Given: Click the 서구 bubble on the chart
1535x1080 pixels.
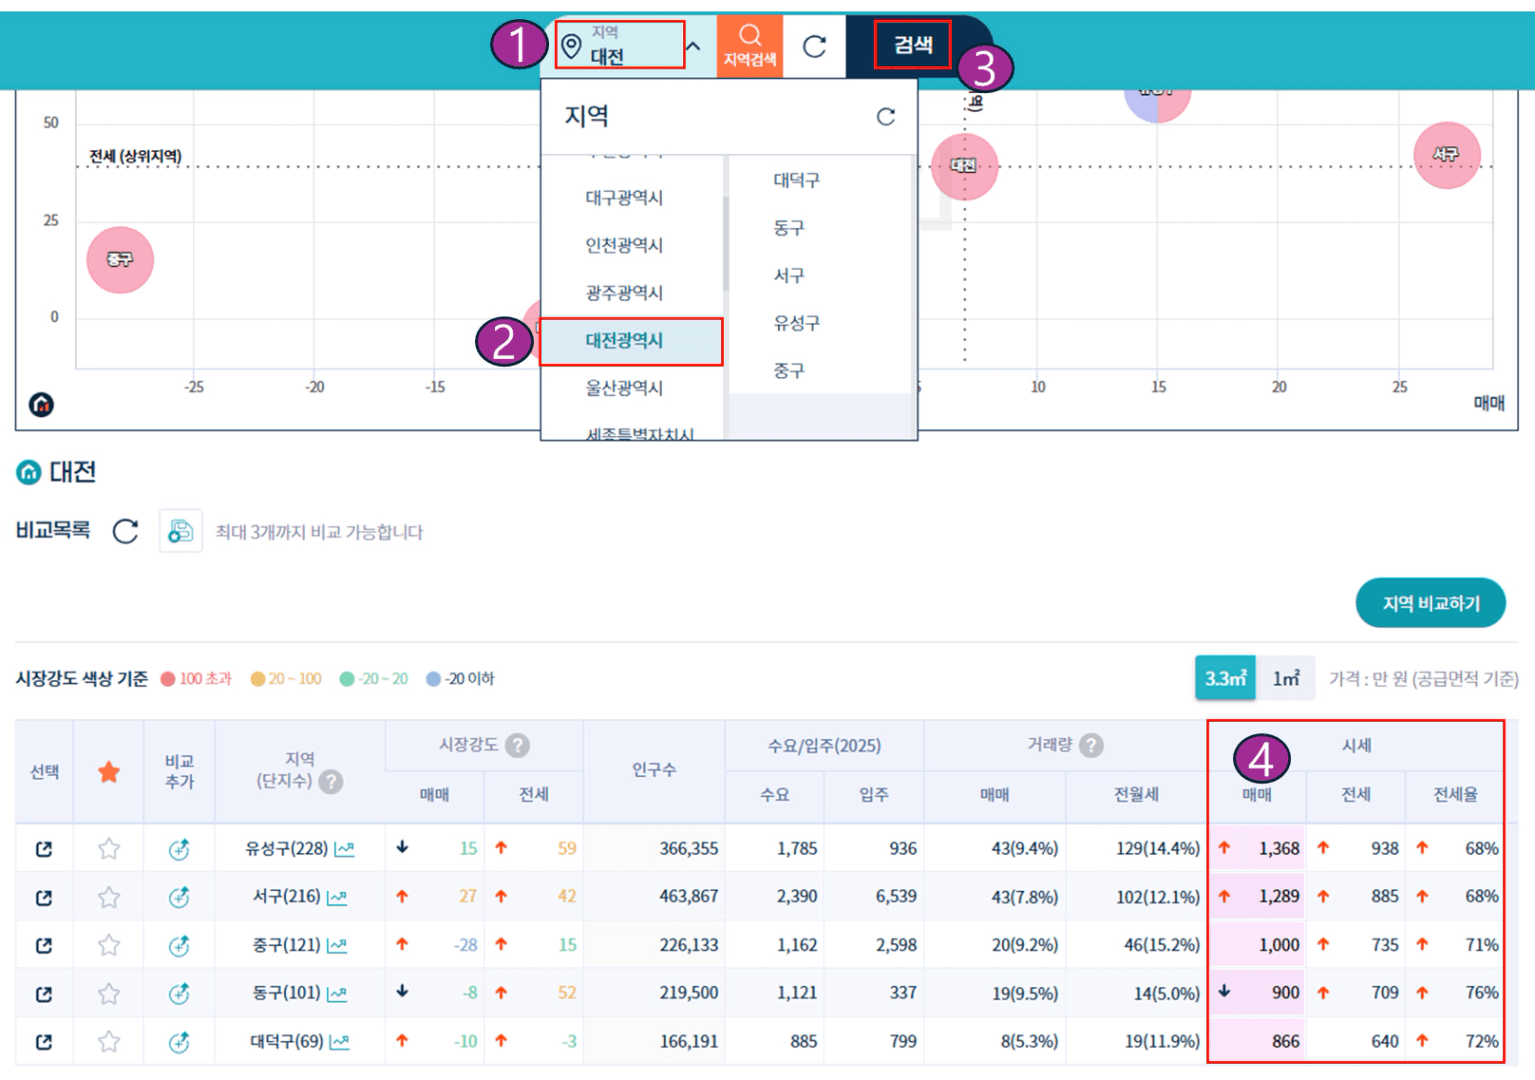Looking at the screenshot, I should pyautogui.click(x=1446, y=155).
